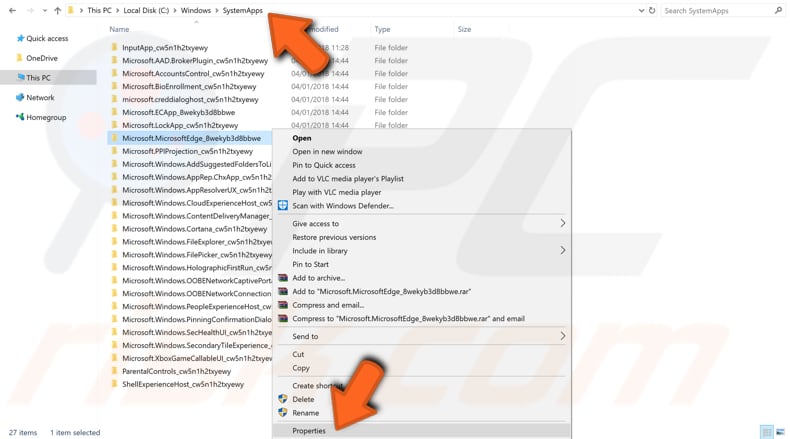Select the microsoft.creddialoghost folder
This screenshot has width=790, height=439.
(190, 100)
